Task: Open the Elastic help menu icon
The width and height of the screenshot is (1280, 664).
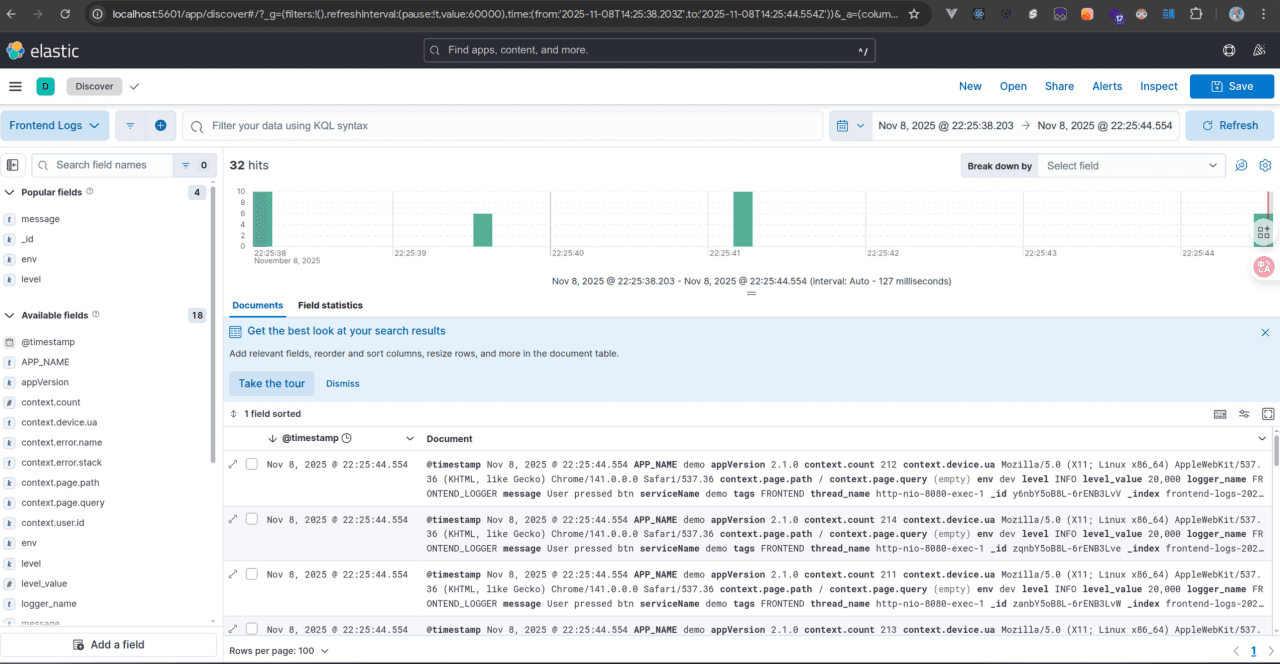Action: 1229,50
